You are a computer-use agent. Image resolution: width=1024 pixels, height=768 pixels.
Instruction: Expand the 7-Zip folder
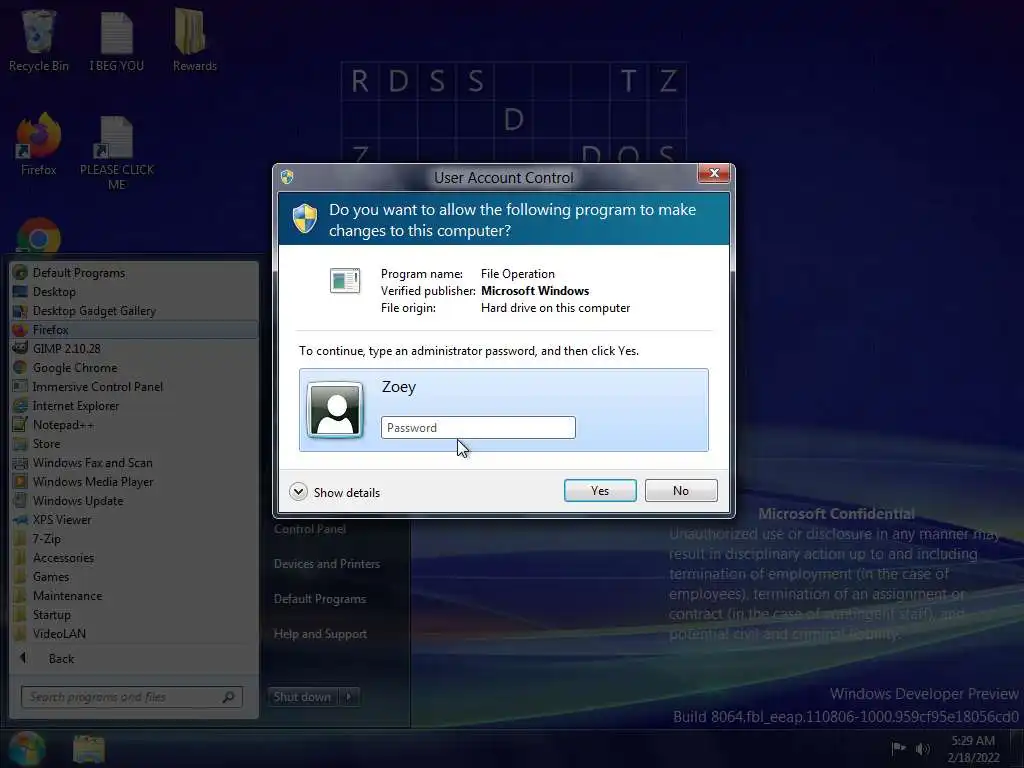(134, 539)
